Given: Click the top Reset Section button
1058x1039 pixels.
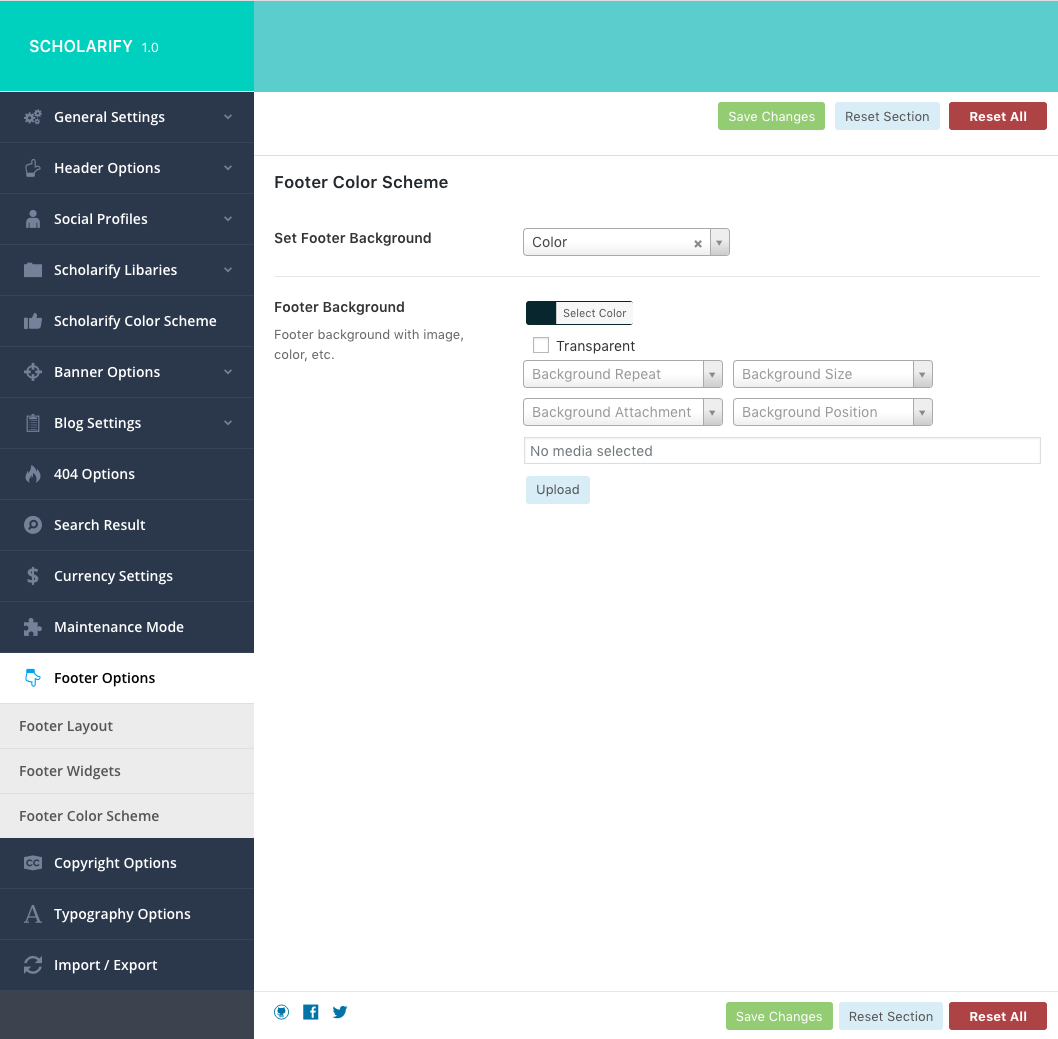Looking at the screenshot, I should [x=887, y=116].
